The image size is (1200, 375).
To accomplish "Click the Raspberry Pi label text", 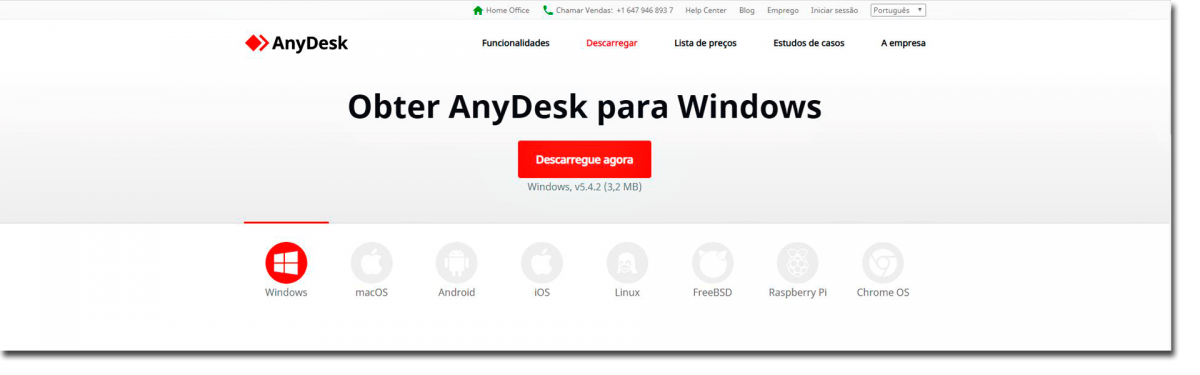I will pos(798,293).
